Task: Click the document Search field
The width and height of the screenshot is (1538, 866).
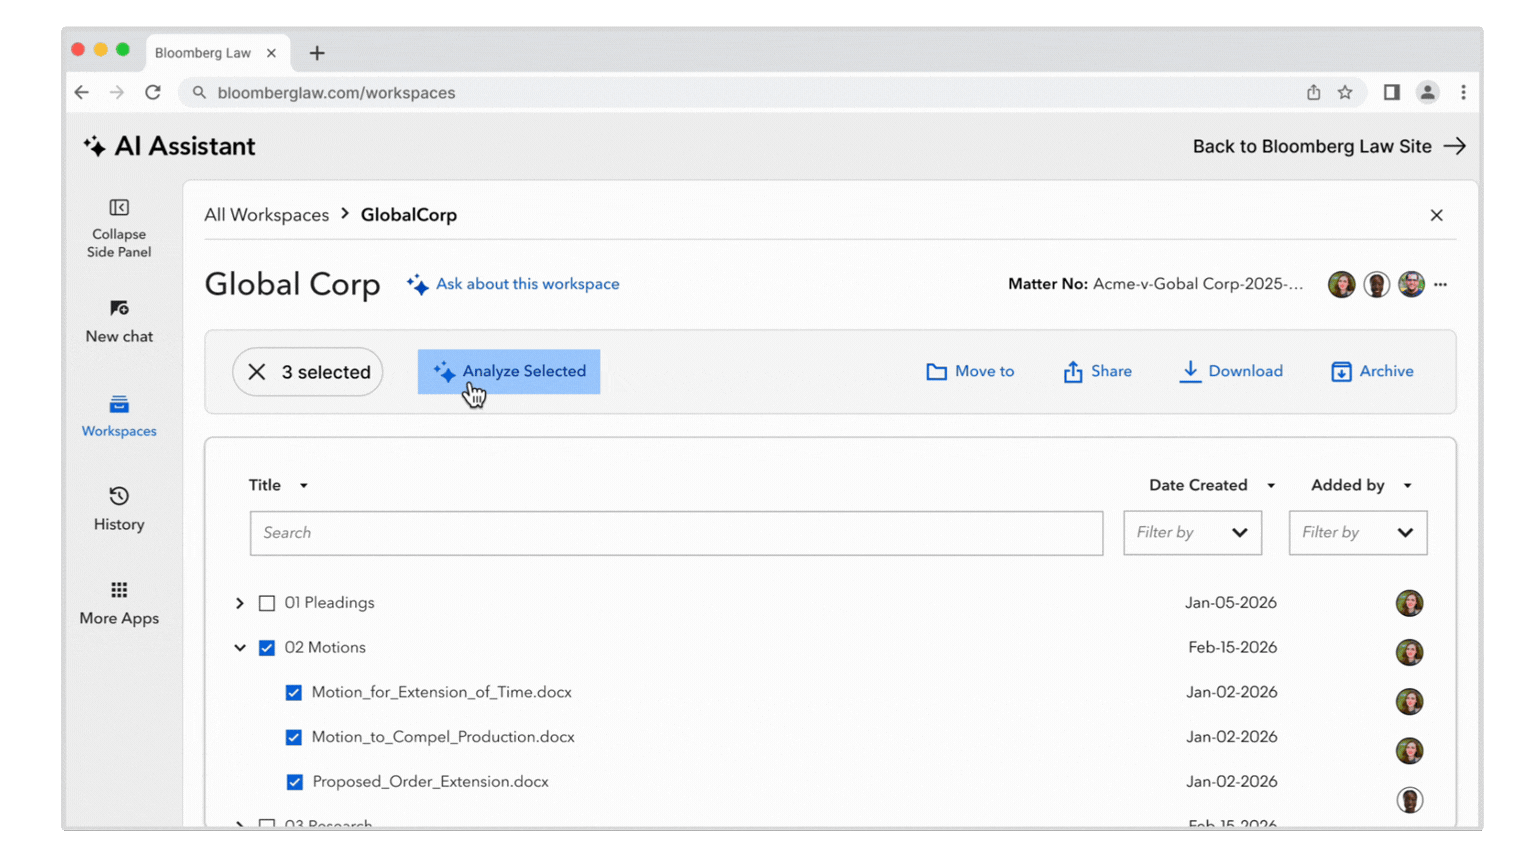Action: pos(676,533)
